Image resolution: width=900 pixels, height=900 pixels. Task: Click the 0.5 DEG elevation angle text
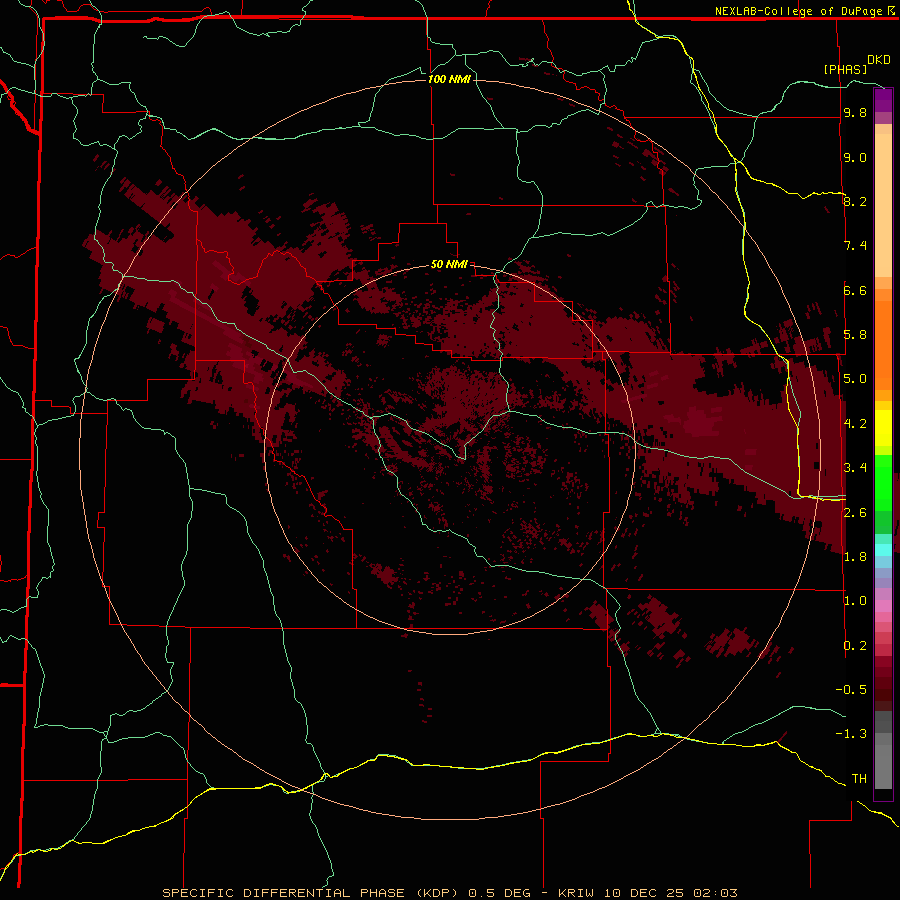point(499,893)
